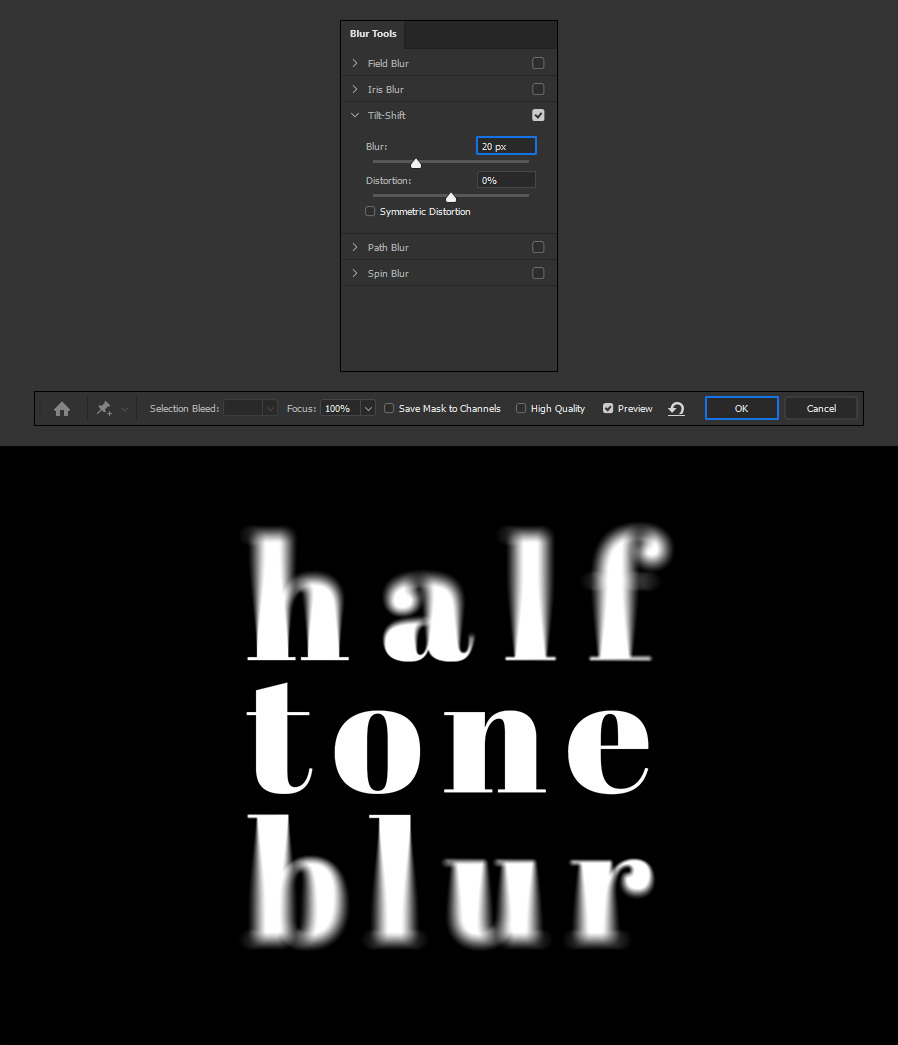Viewport: 898px width, 1045px height.
Task: Open the Focus percentage dropdown
Action: tap(368, 409)
